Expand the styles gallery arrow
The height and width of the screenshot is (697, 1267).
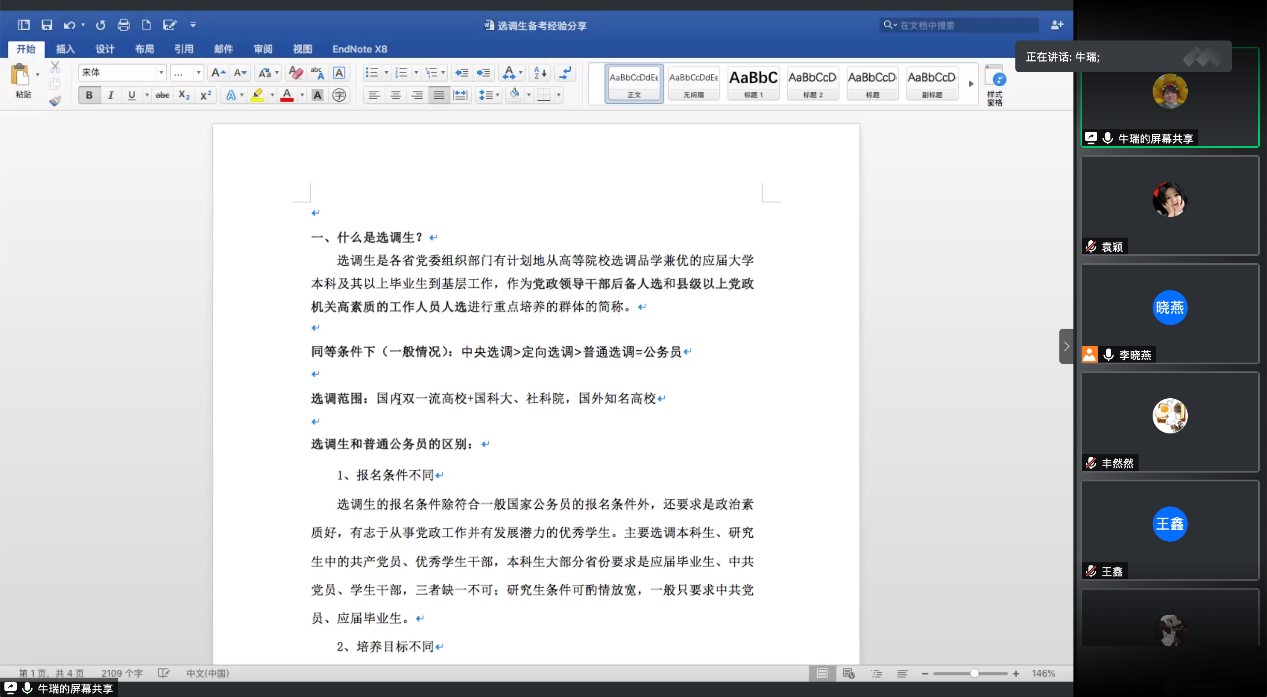(x=971, y=83)
